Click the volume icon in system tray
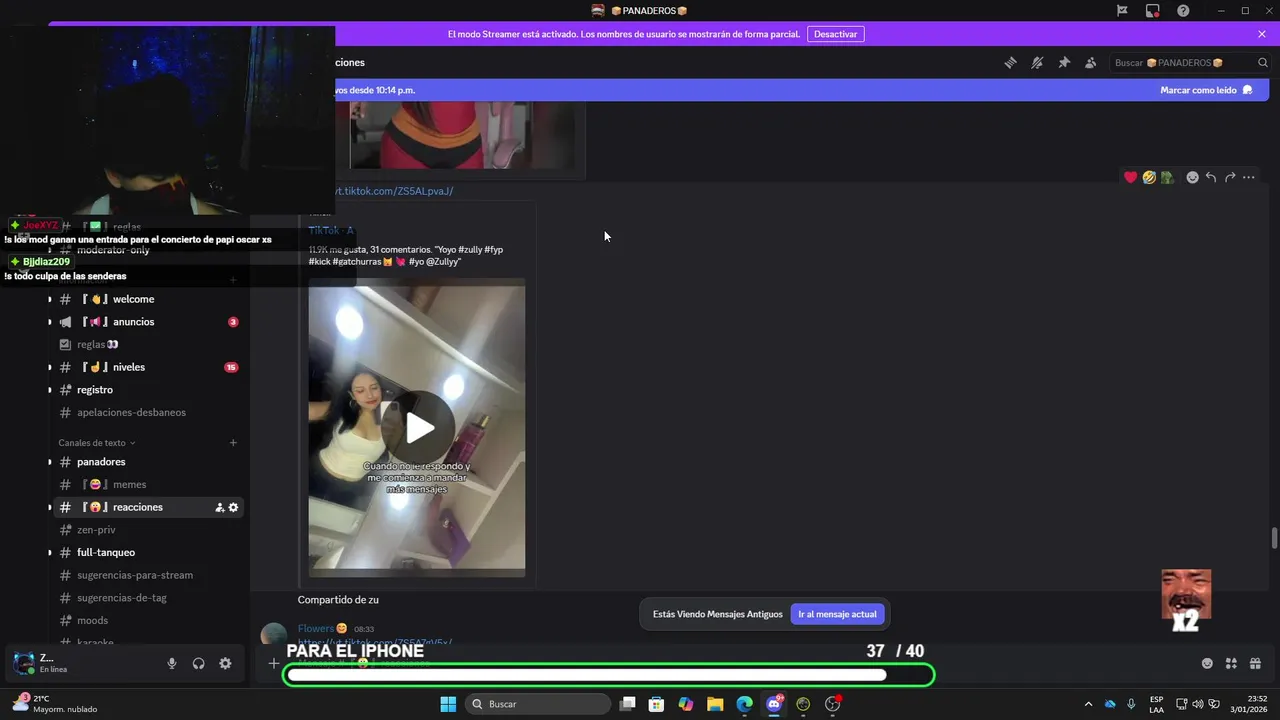 click(x=1198, y=704)
